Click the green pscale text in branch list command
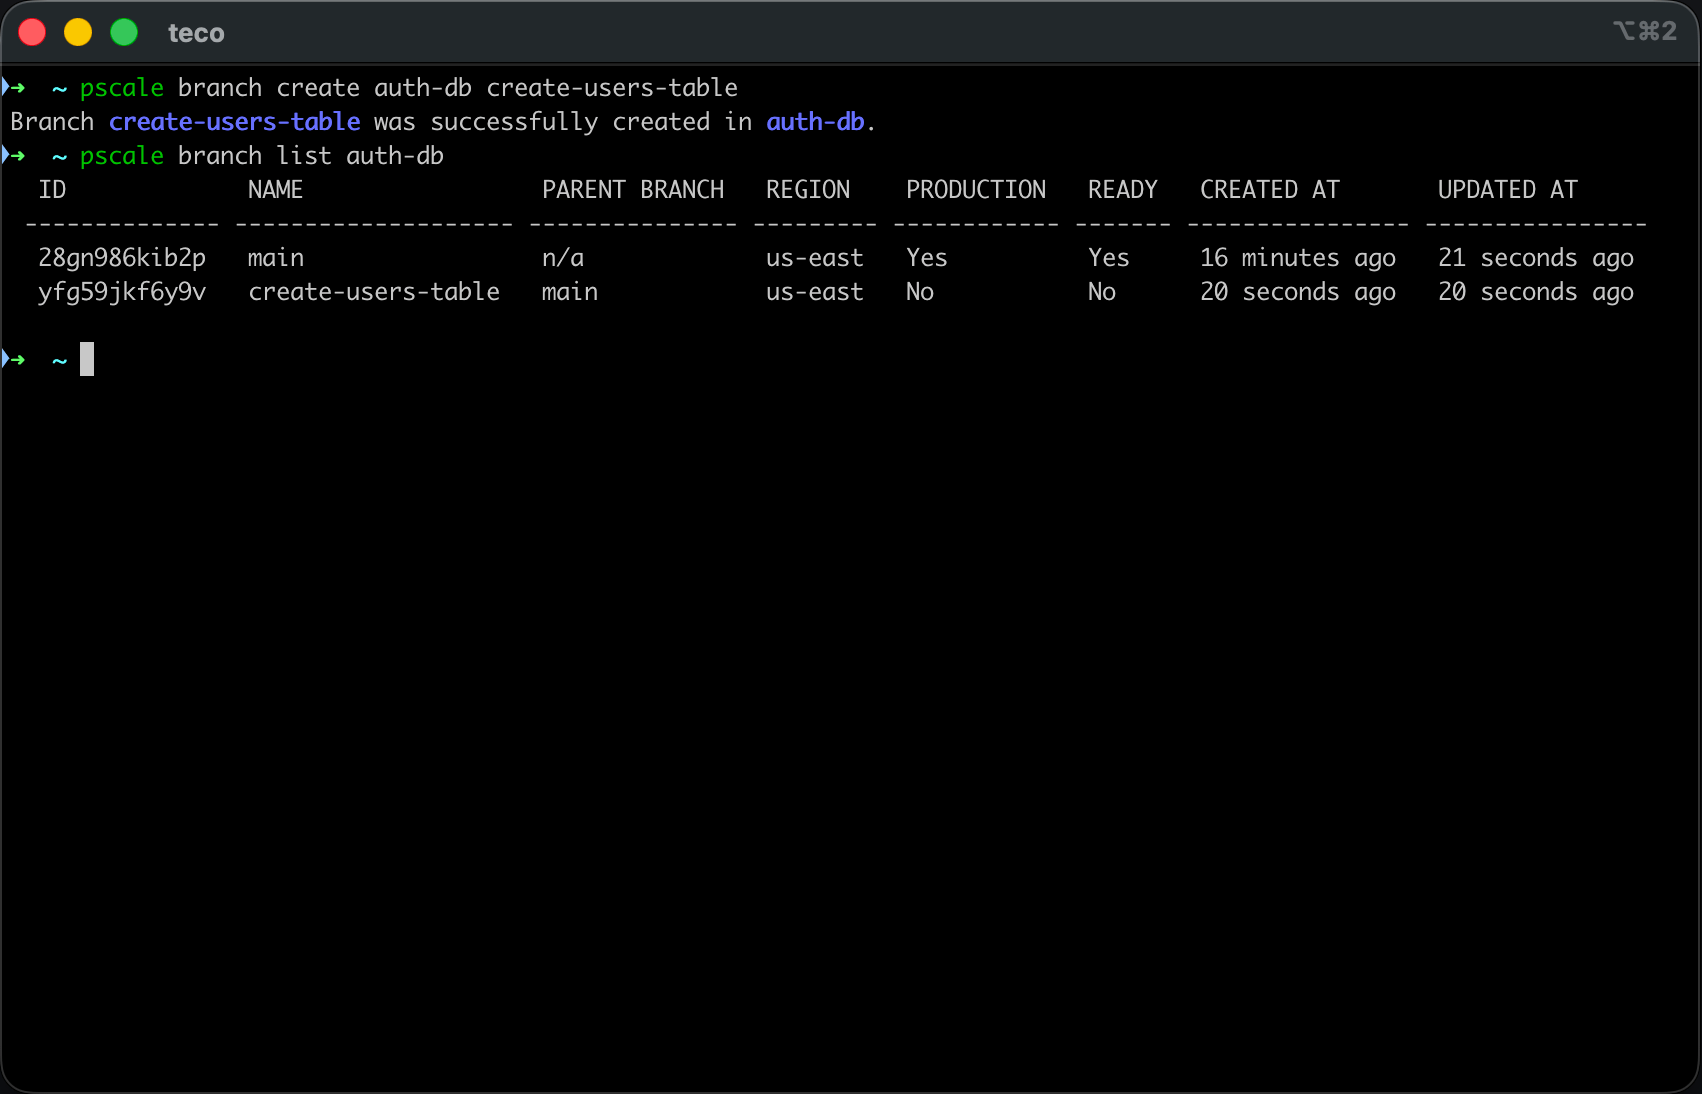1702x1094 pixels. point(121,155)
